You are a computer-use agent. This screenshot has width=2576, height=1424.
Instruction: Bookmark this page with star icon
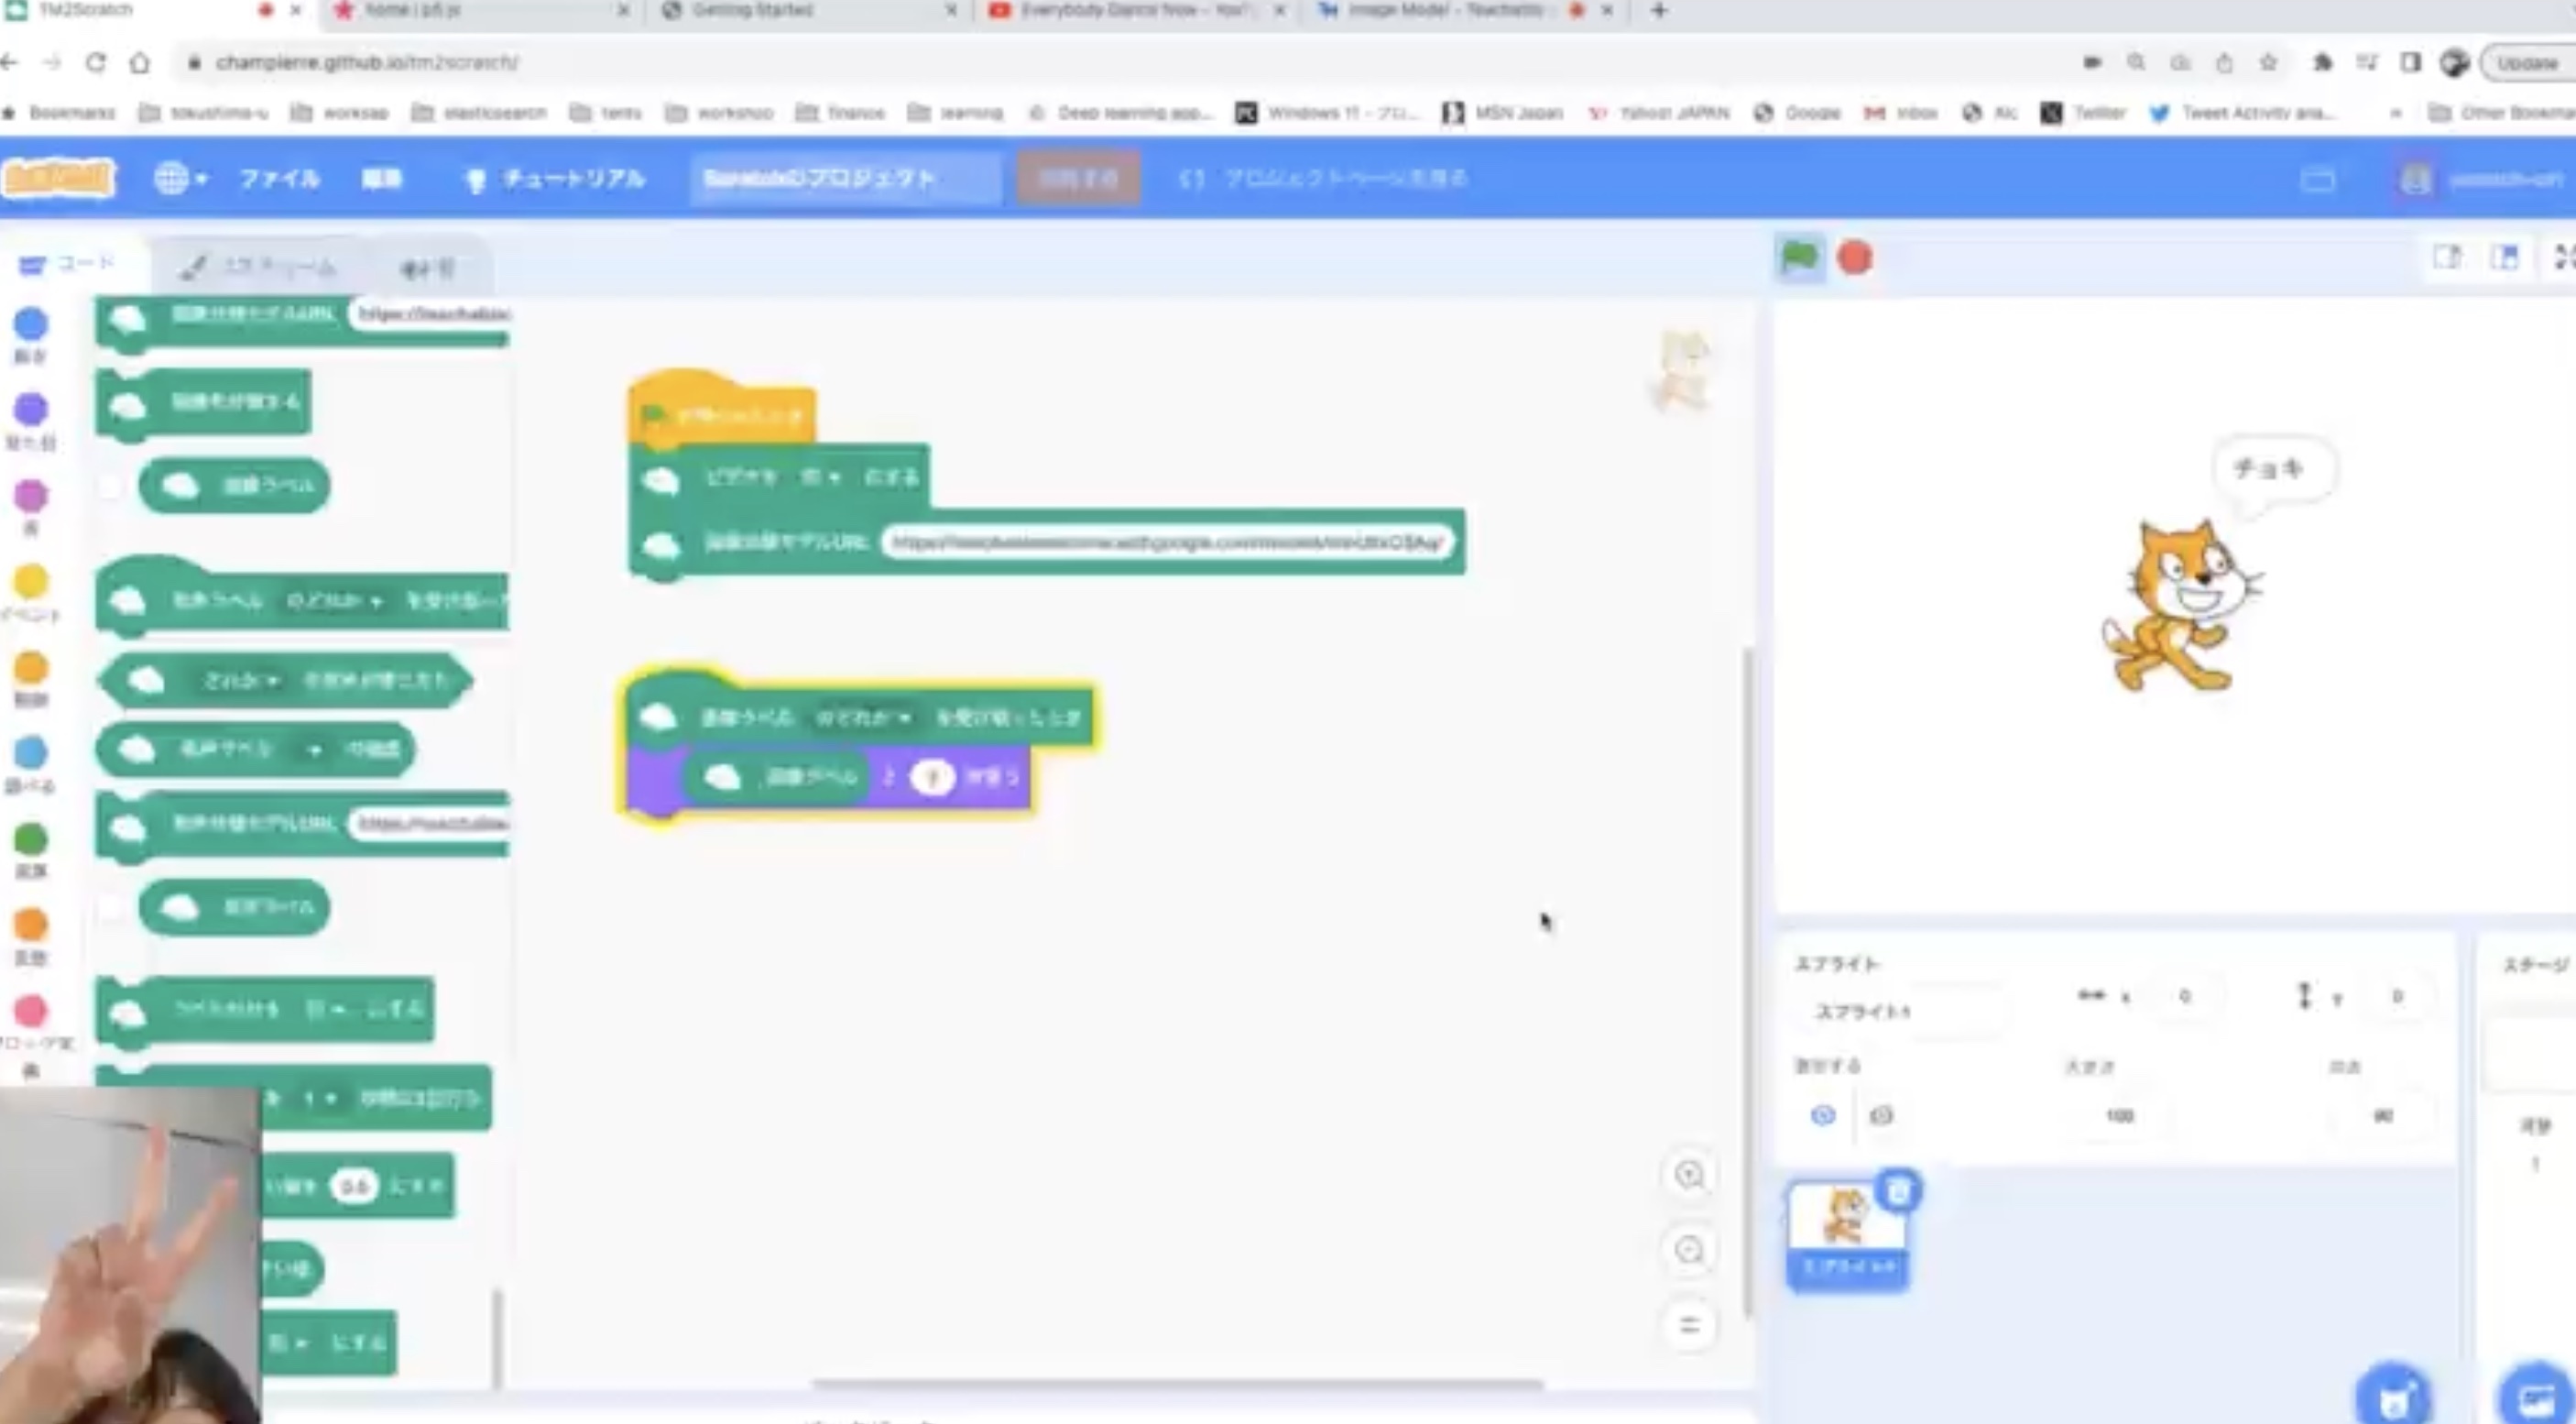(2268, 62)
